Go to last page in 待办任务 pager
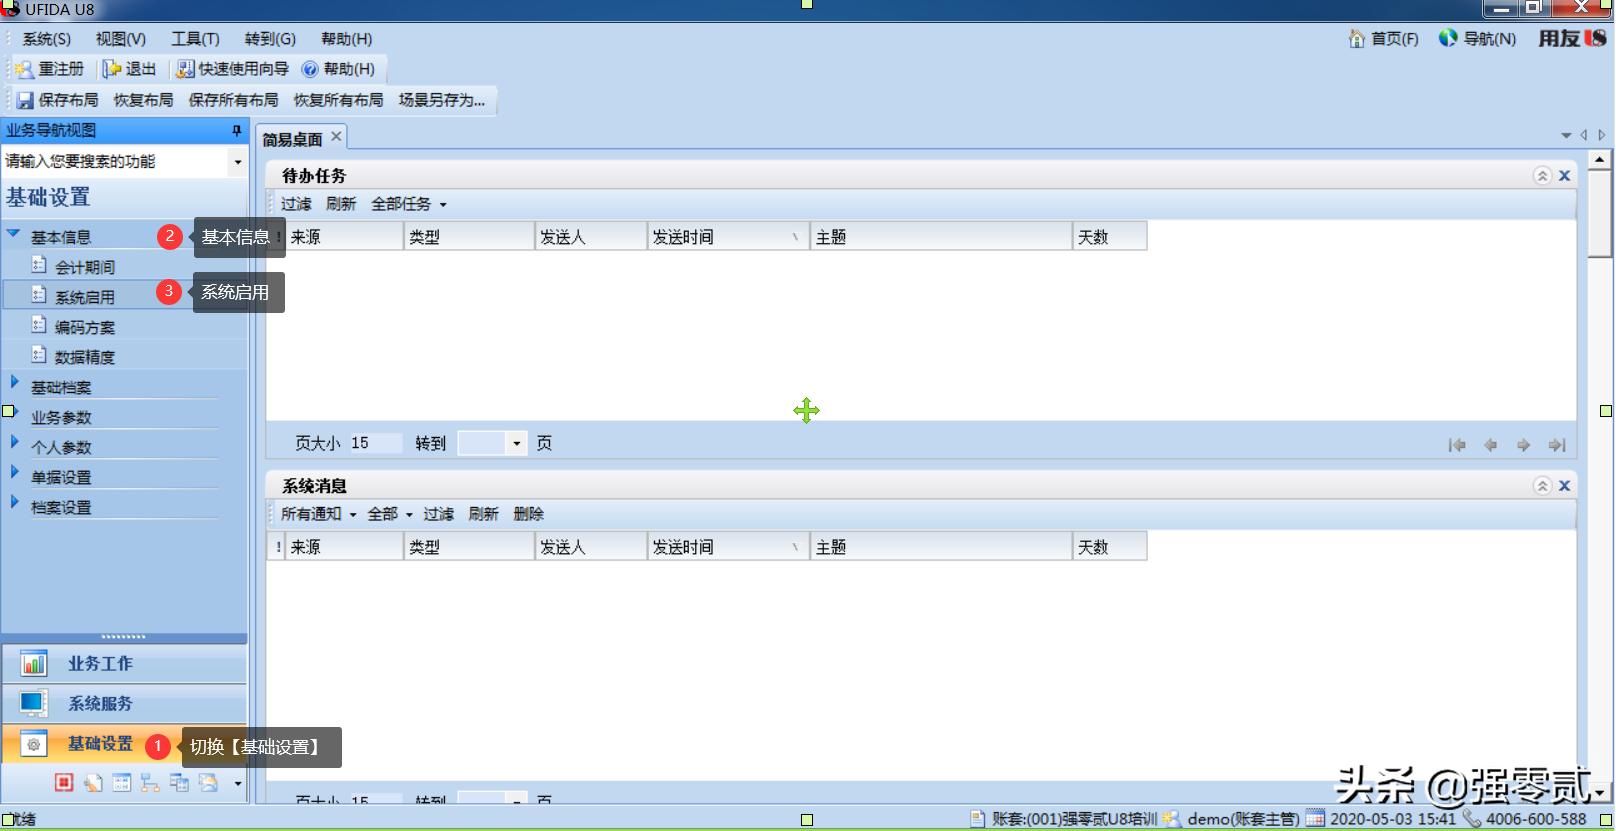1616x831 pixels. click(x=1557, y=445)
